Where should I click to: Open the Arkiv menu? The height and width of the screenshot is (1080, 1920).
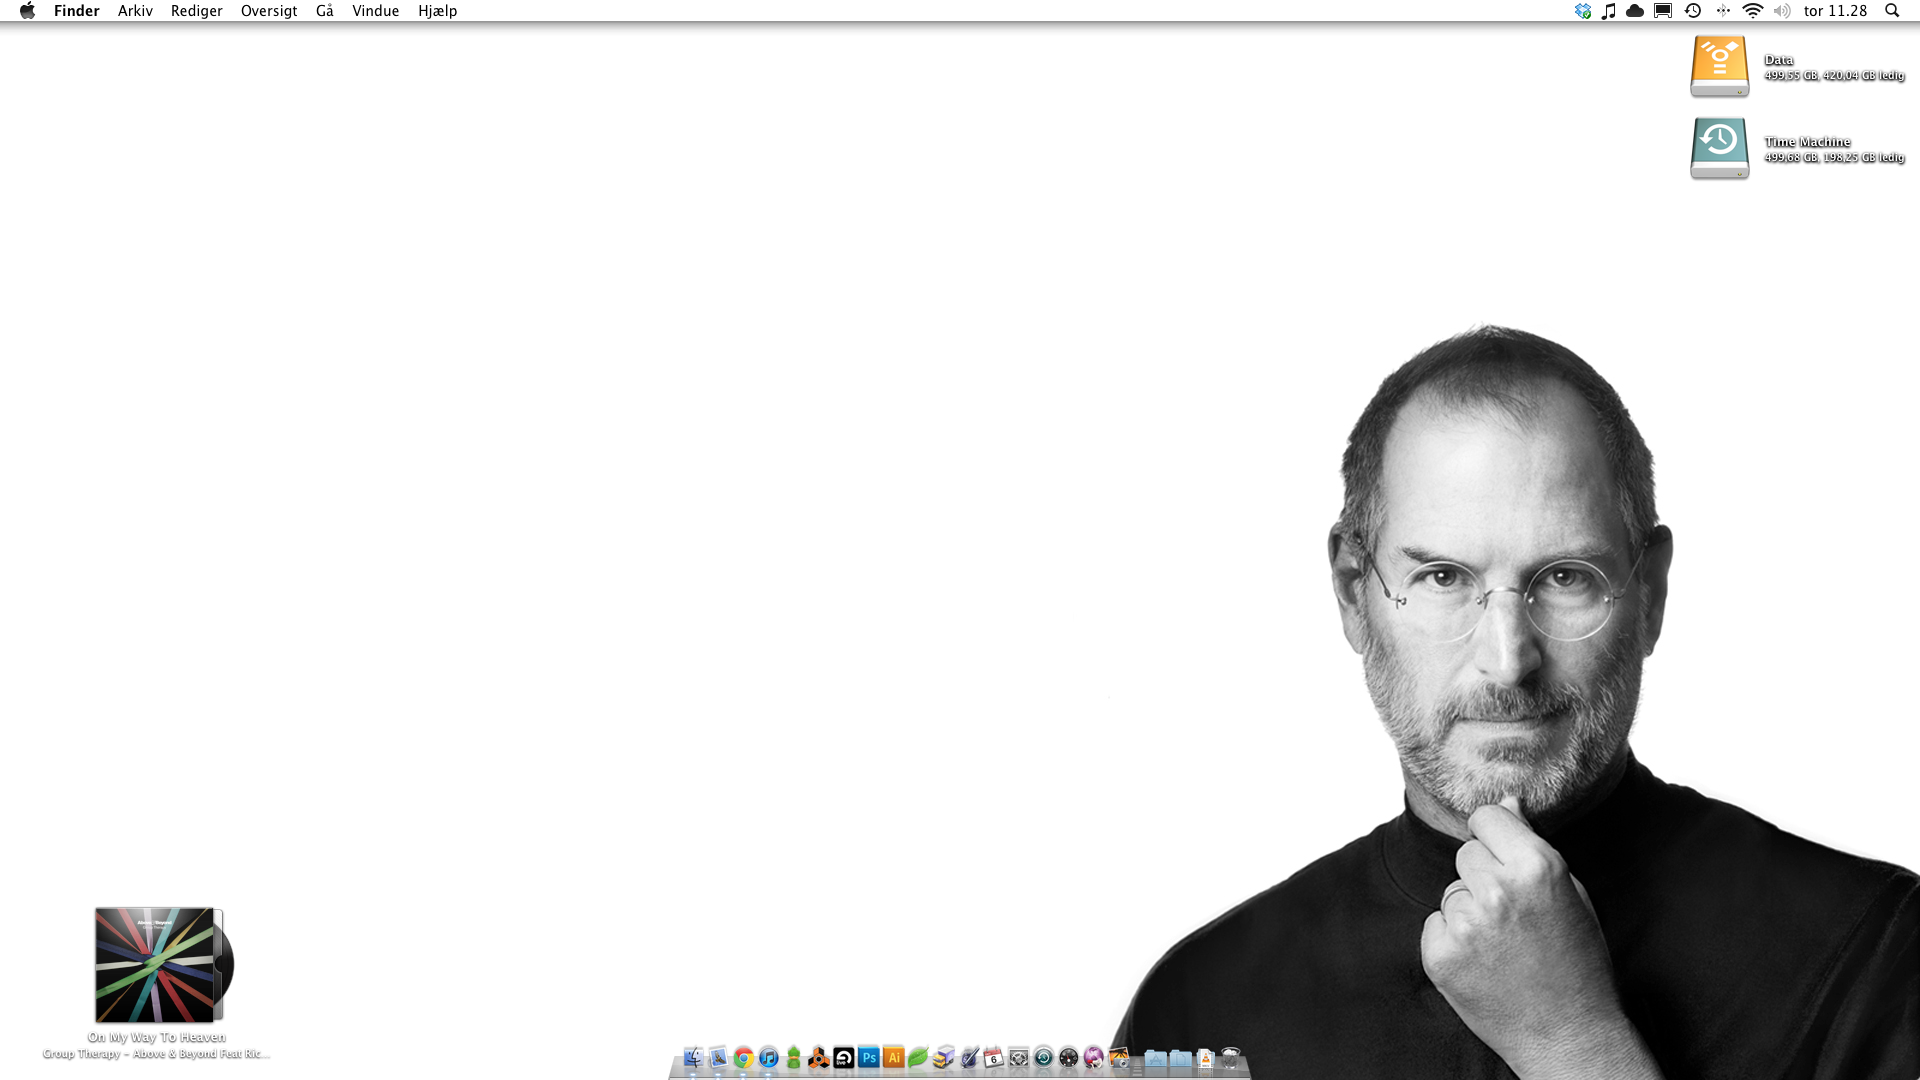click(135, 11)
